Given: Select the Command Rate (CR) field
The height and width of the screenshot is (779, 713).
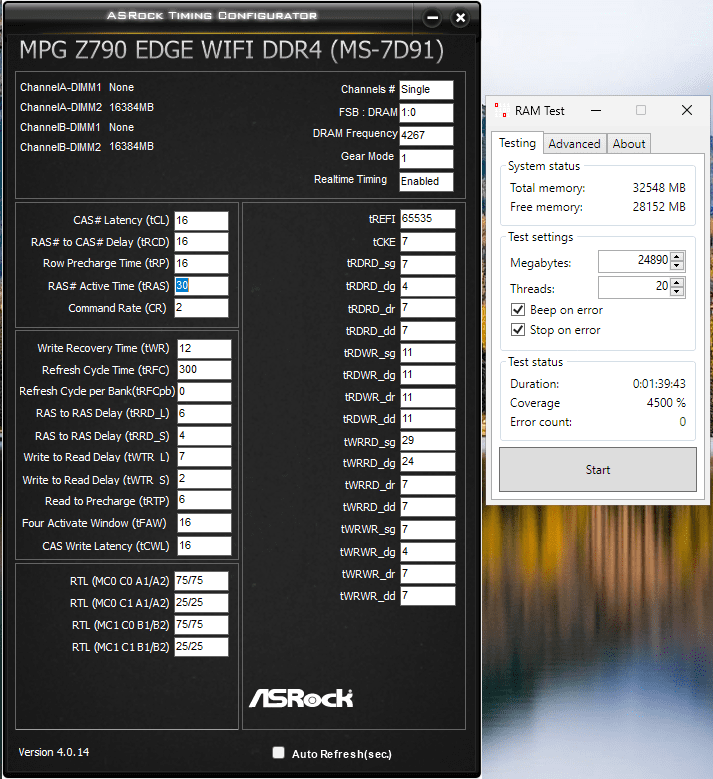Looking at the screenshot, I should pos(201,308).
